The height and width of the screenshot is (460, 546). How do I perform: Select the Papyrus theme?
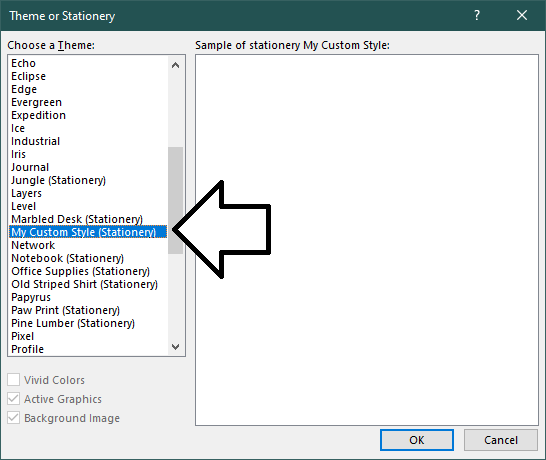(31, 297)
